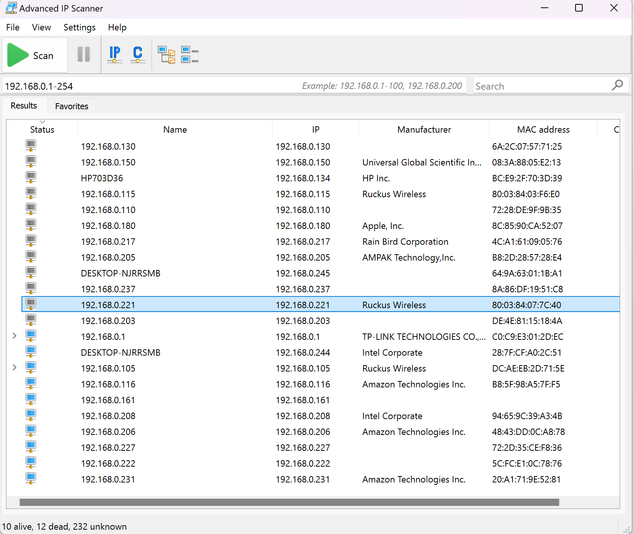Click computer icon for 192.168.0.221 row
Screen dimensions: 634x534
(x=31, y=305)
